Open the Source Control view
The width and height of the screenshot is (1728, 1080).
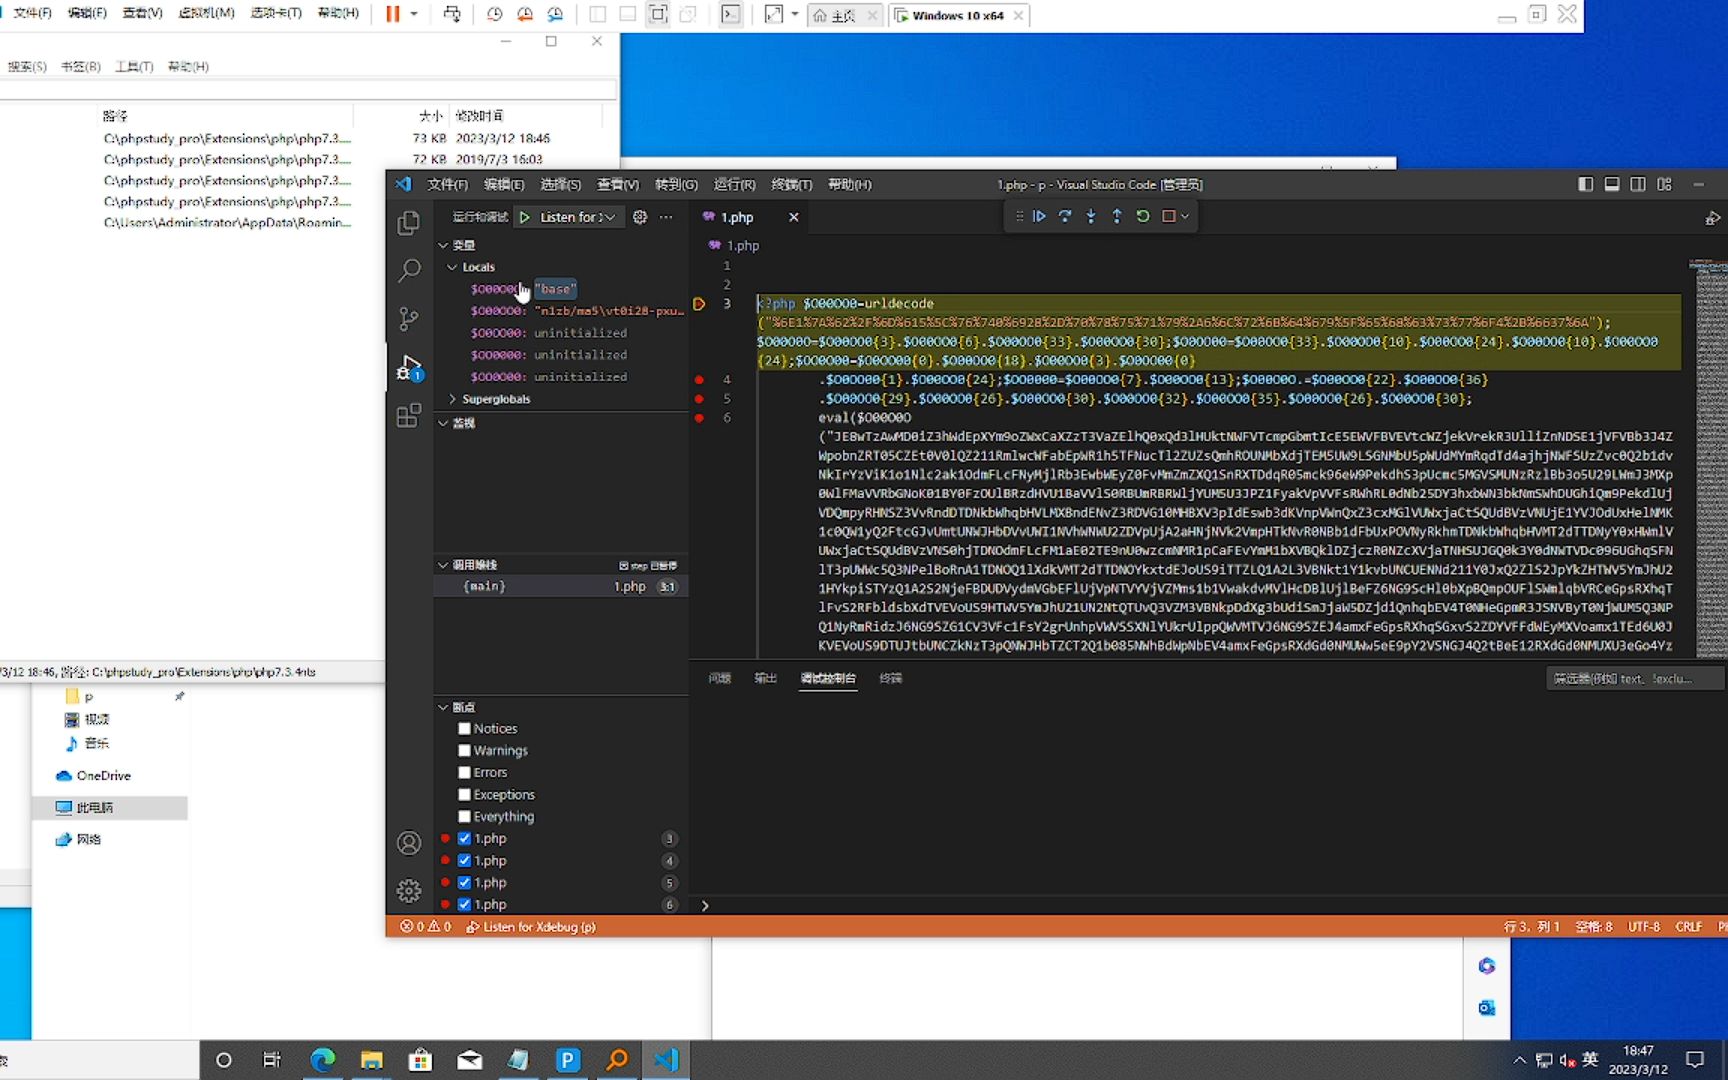pos(409,319)
